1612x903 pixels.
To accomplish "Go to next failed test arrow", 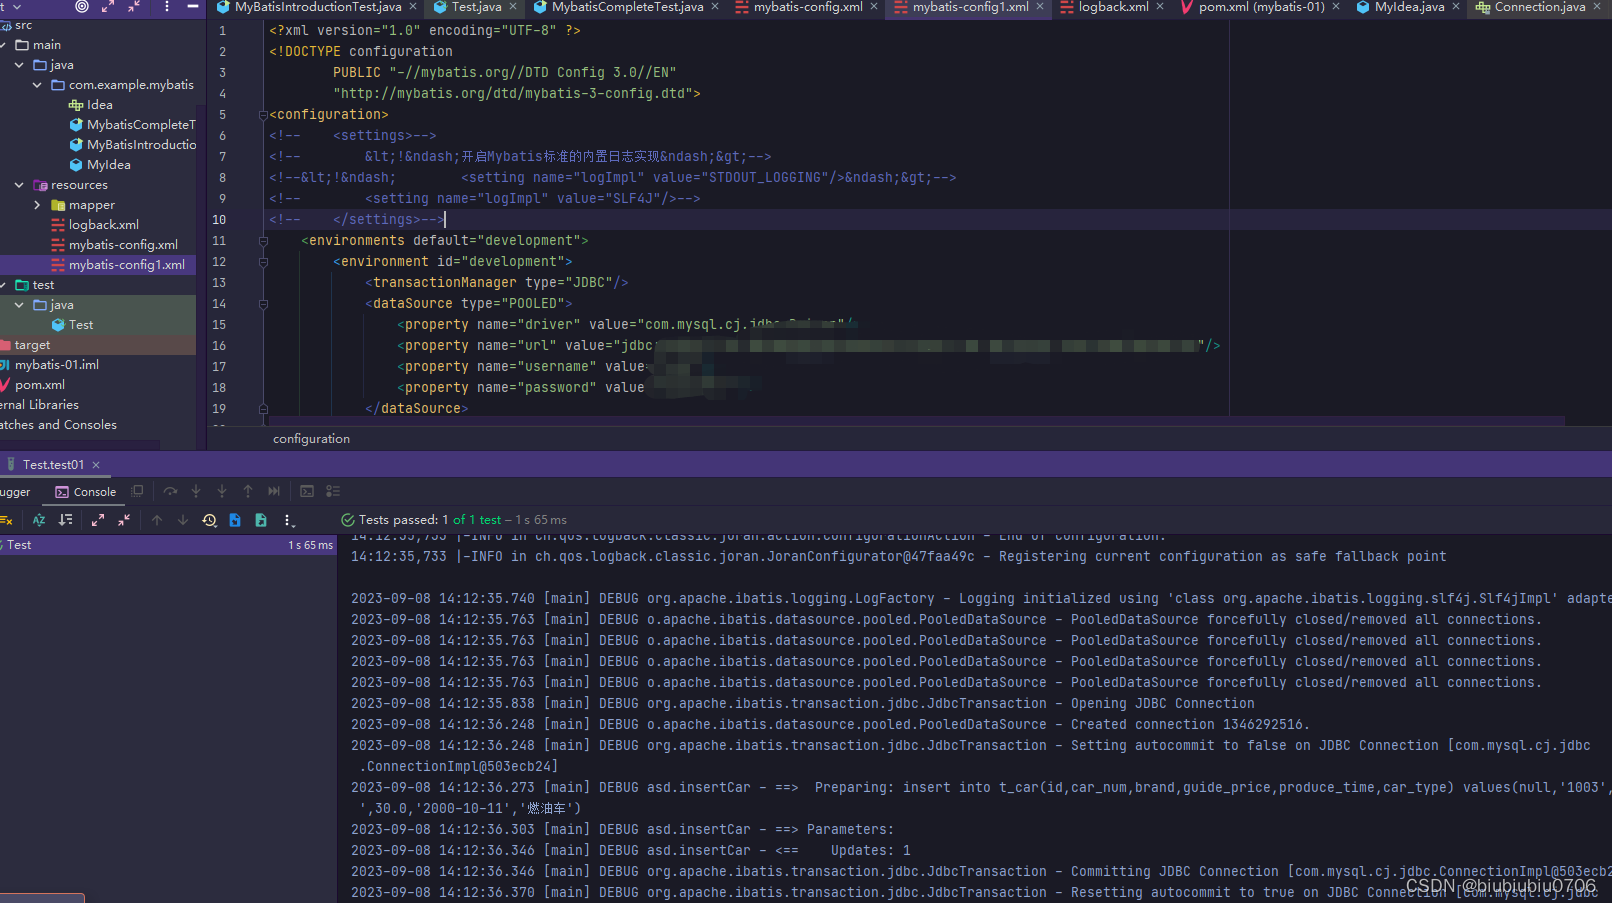I will click(x=183, y=520).
